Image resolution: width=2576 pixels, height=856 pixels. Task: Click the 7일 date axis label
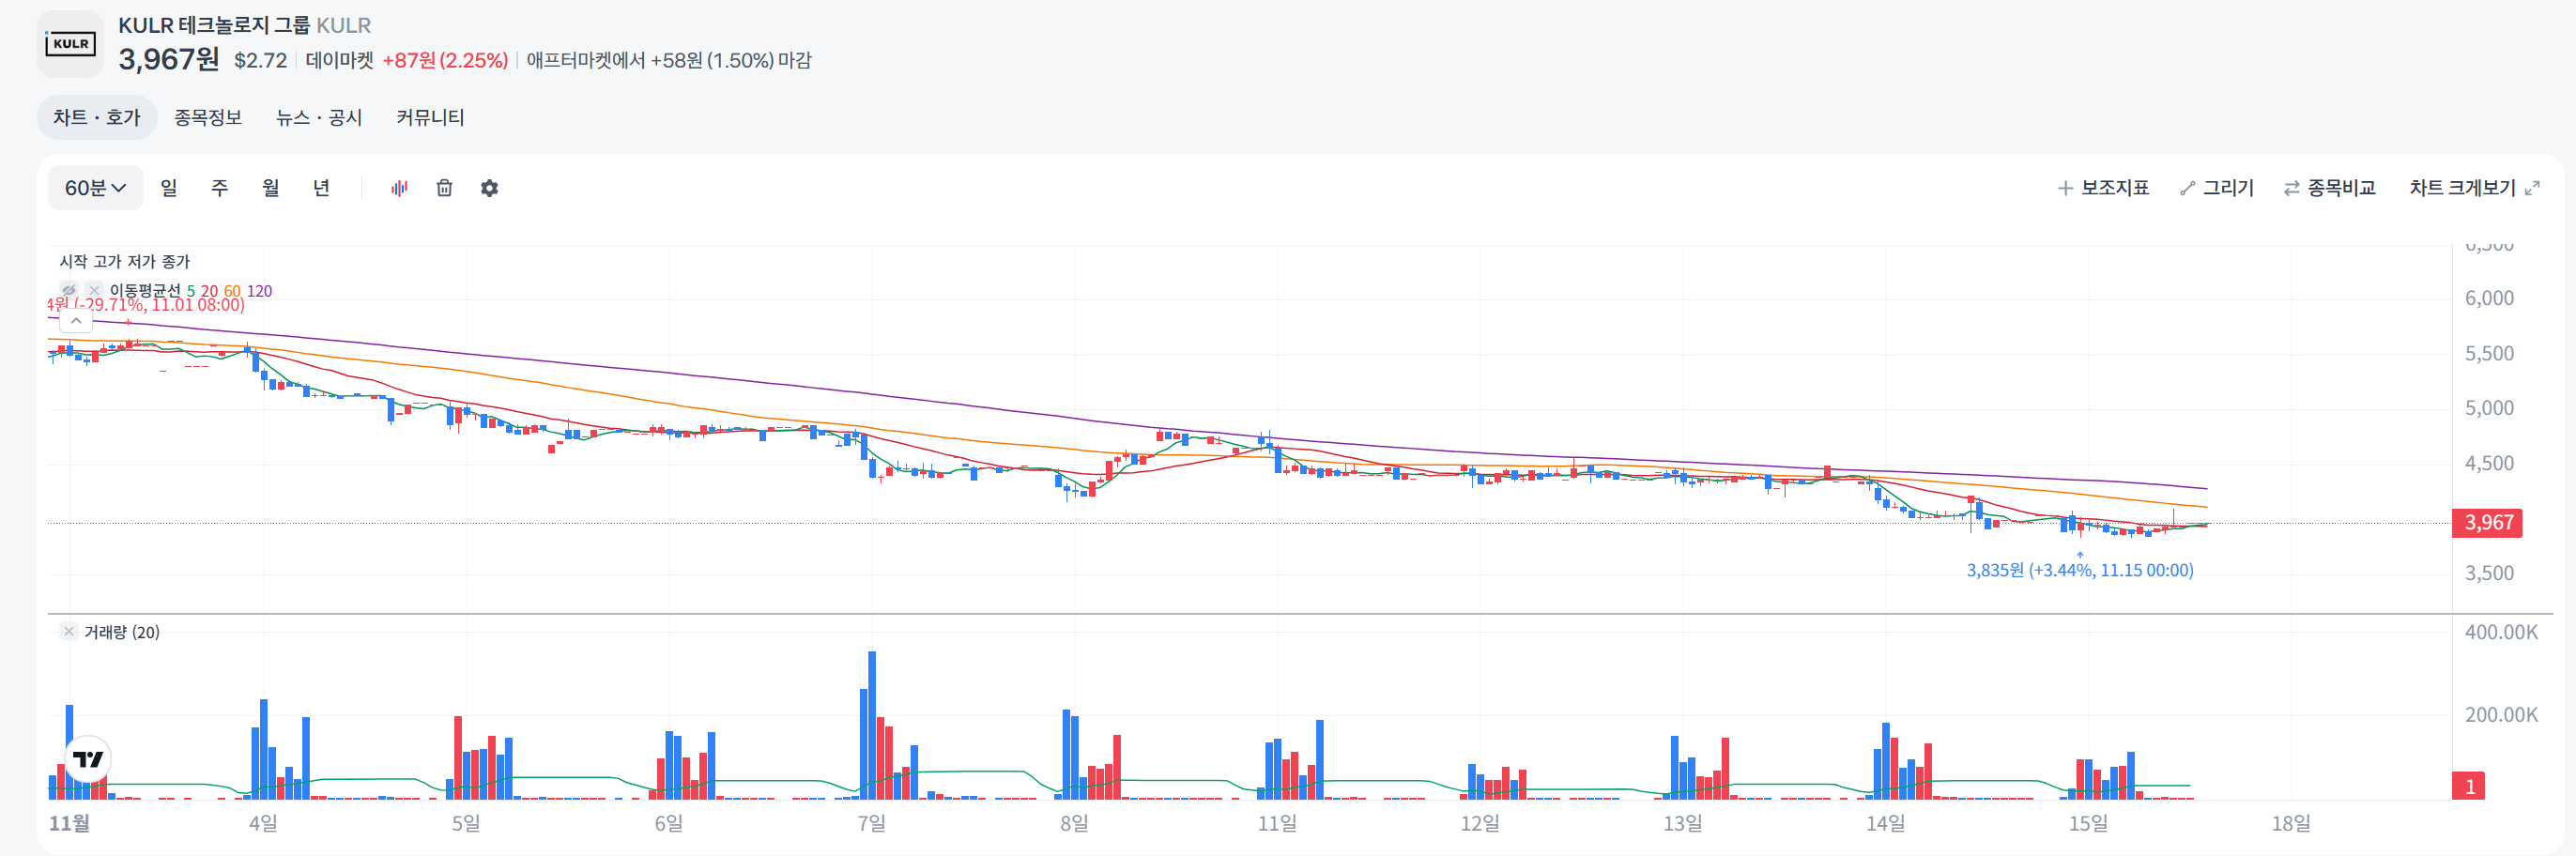pyautogui.click(x=872, y=823)
